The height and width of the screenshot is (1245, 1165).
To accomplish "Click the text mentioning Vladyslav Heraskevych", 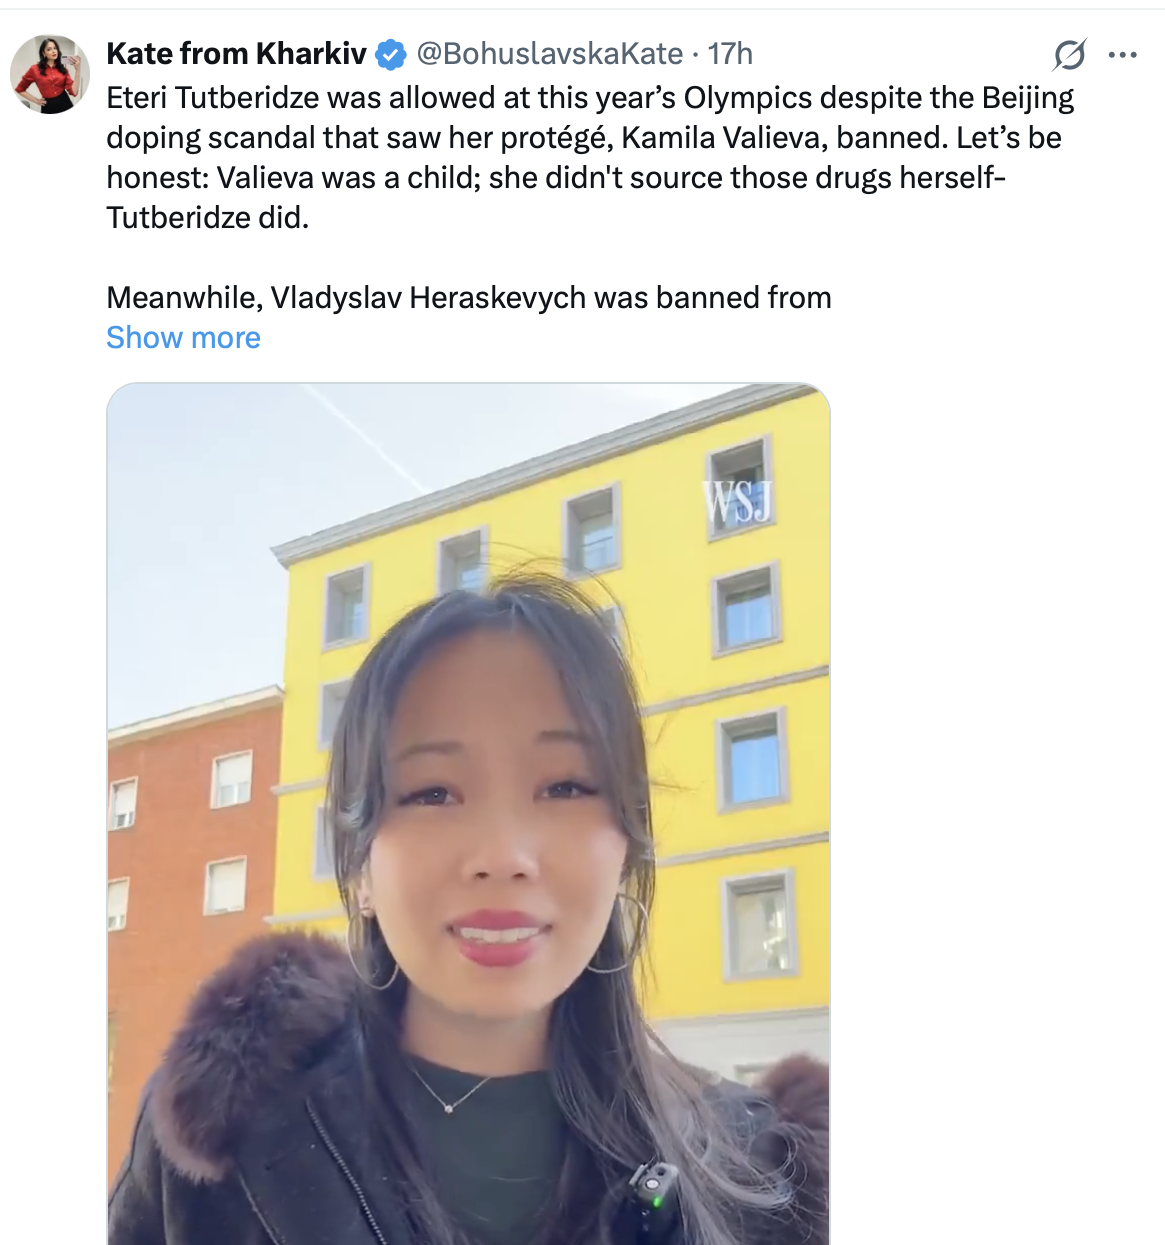I will point(469,298).
